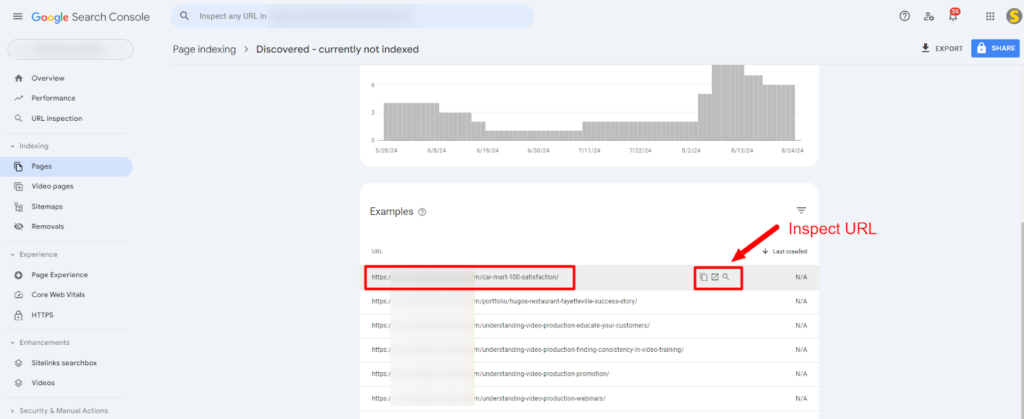Image resolution: width=1024 pixels, height=419 pixels.
Task: Click the Google Search Console logo
Action: [x=90, y=16]
